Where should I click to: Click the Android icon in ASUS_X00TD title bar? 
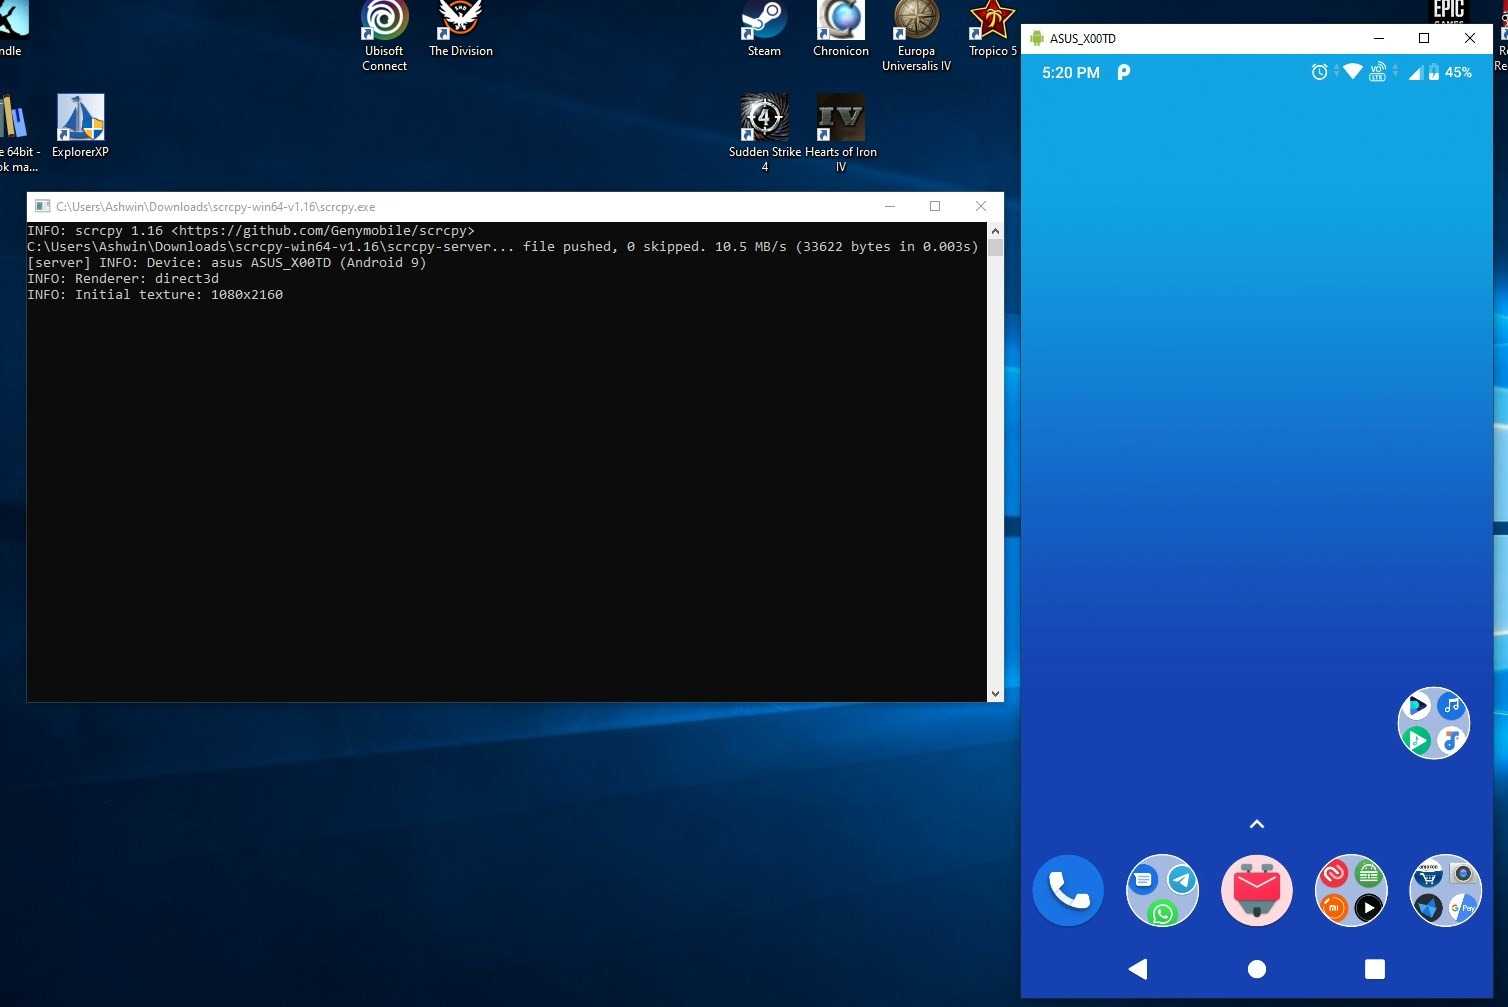[1036, 38]
